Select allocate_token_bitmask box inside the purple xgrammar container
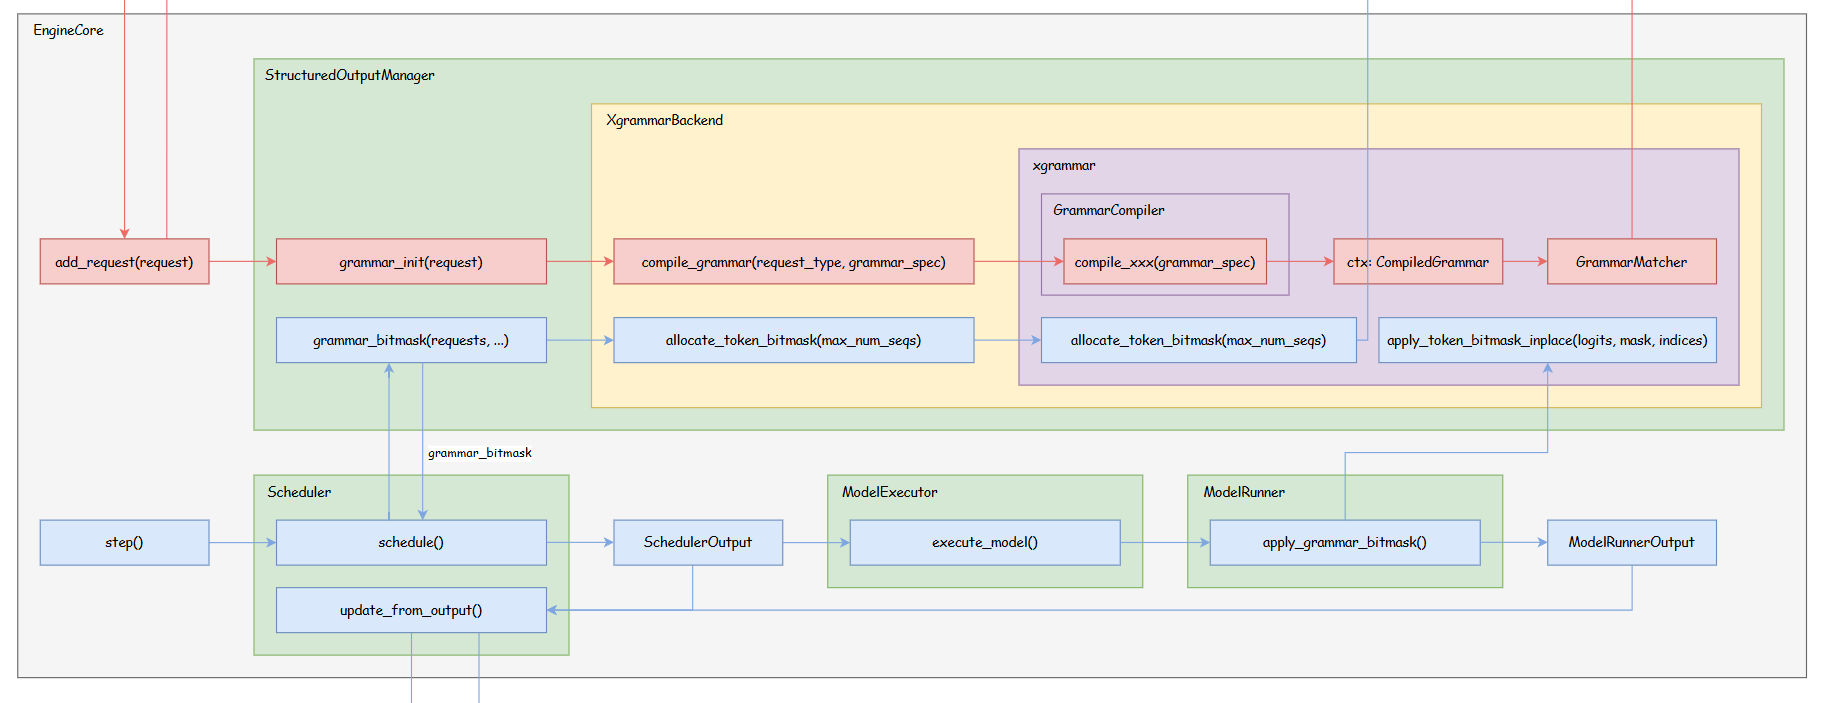Image resolution: width=1824 pixels, height=703 pixels. 1198,340
